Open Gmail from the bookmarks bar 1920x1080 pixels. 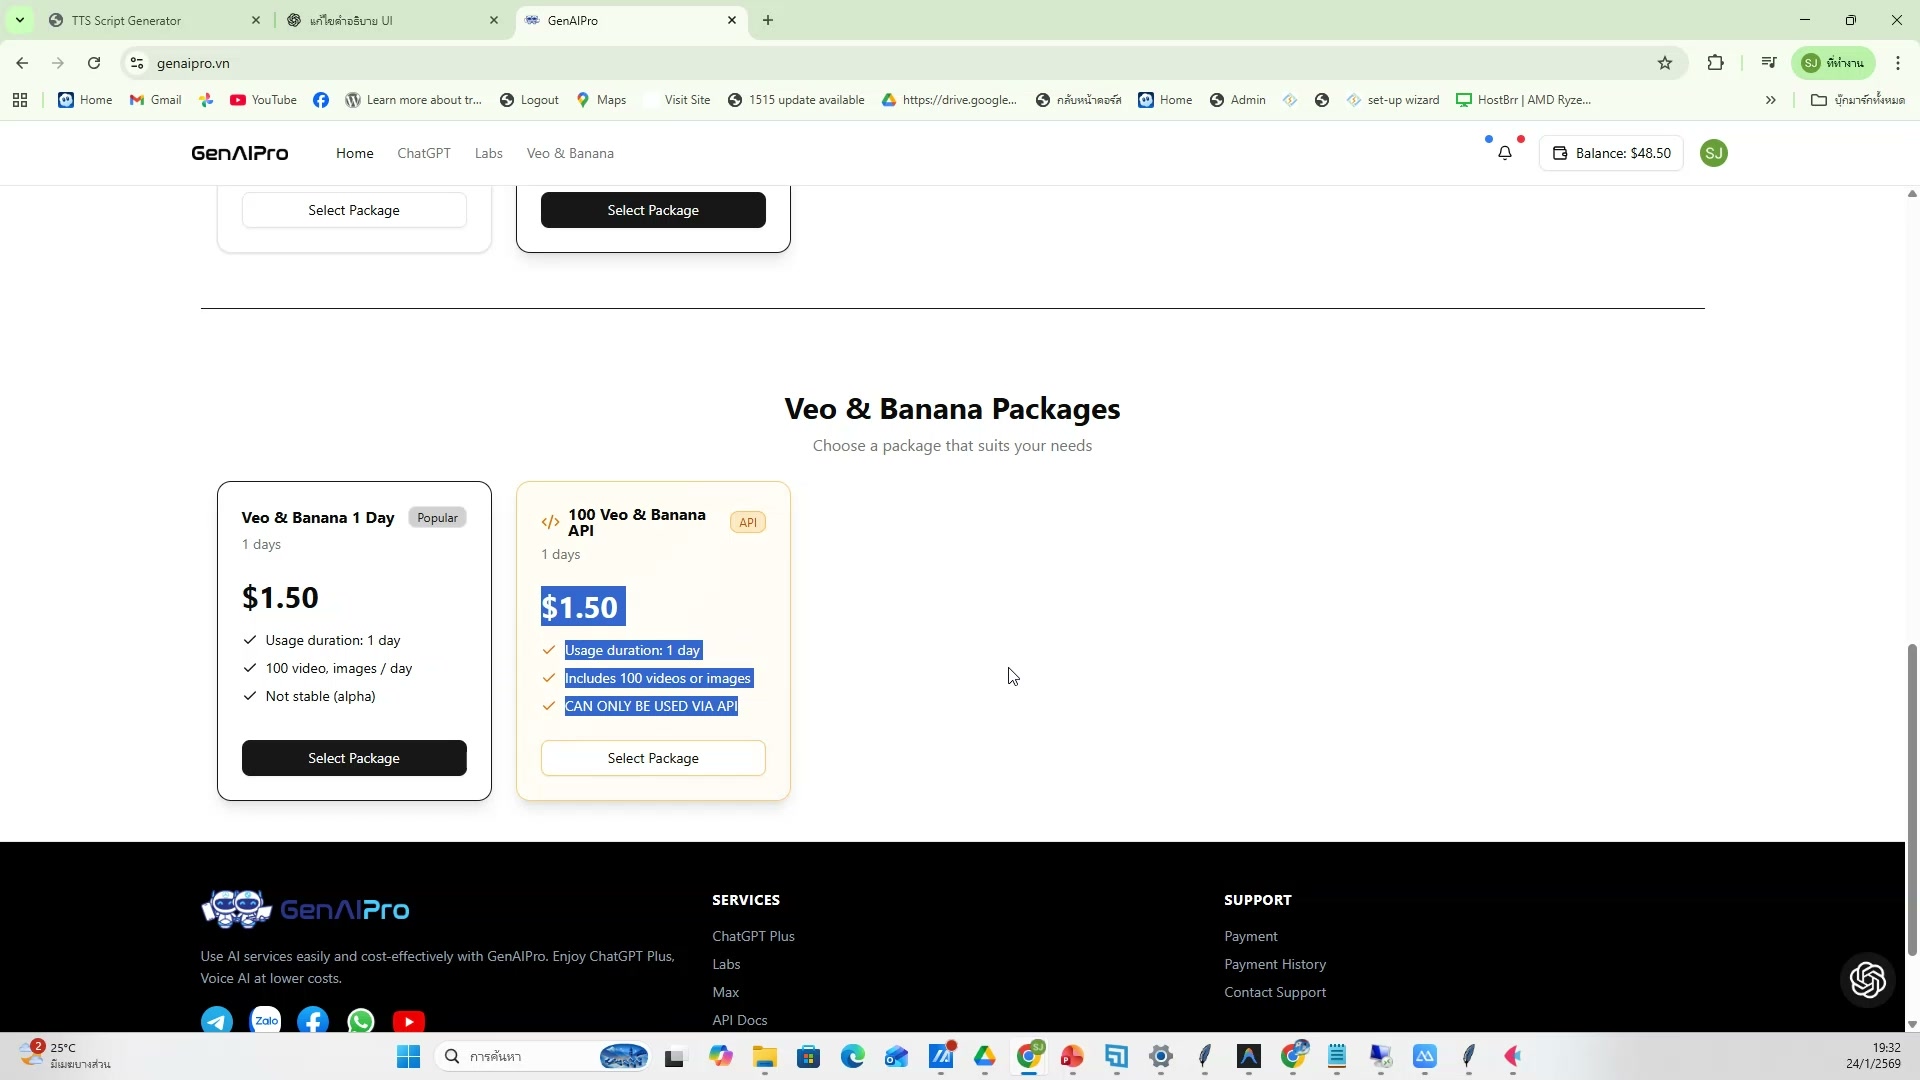[155, 99]
